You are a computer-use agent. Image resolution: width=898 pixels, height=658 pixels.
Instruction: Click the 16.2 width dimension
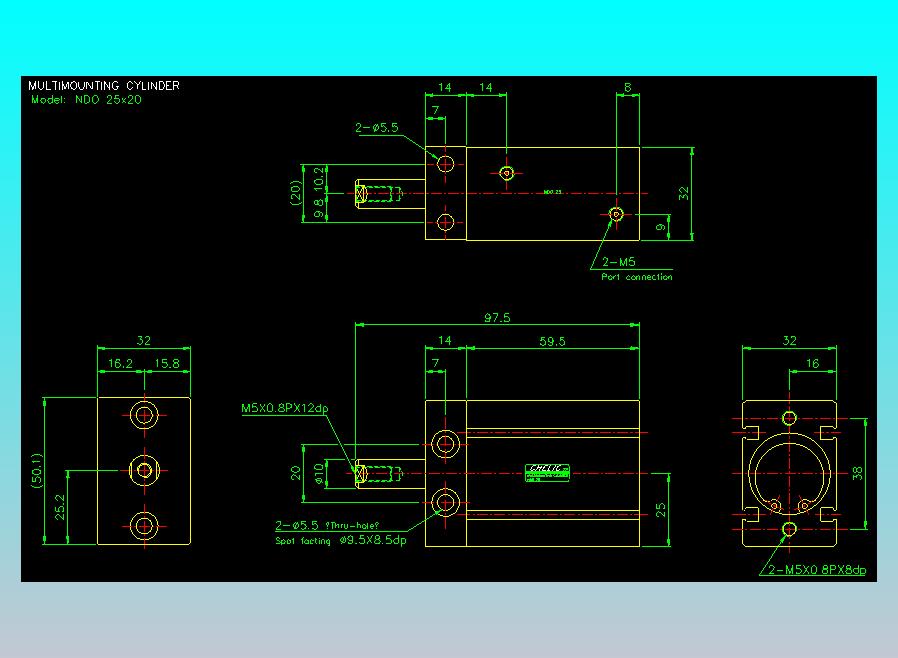[120, 364]
